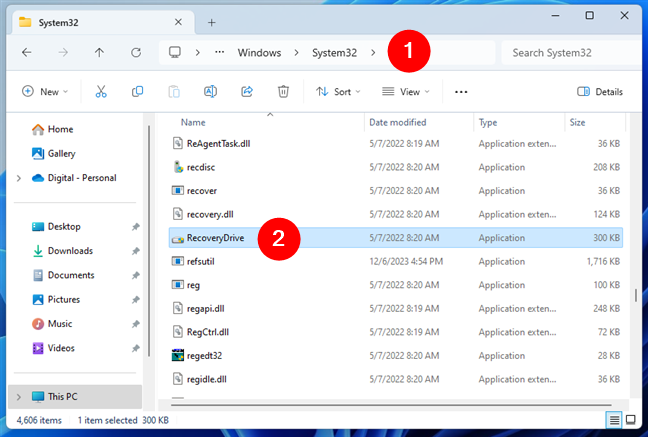Select the ReAgentTask.dll file
This screenshot has width=648, height=437.
coord(395,143)
